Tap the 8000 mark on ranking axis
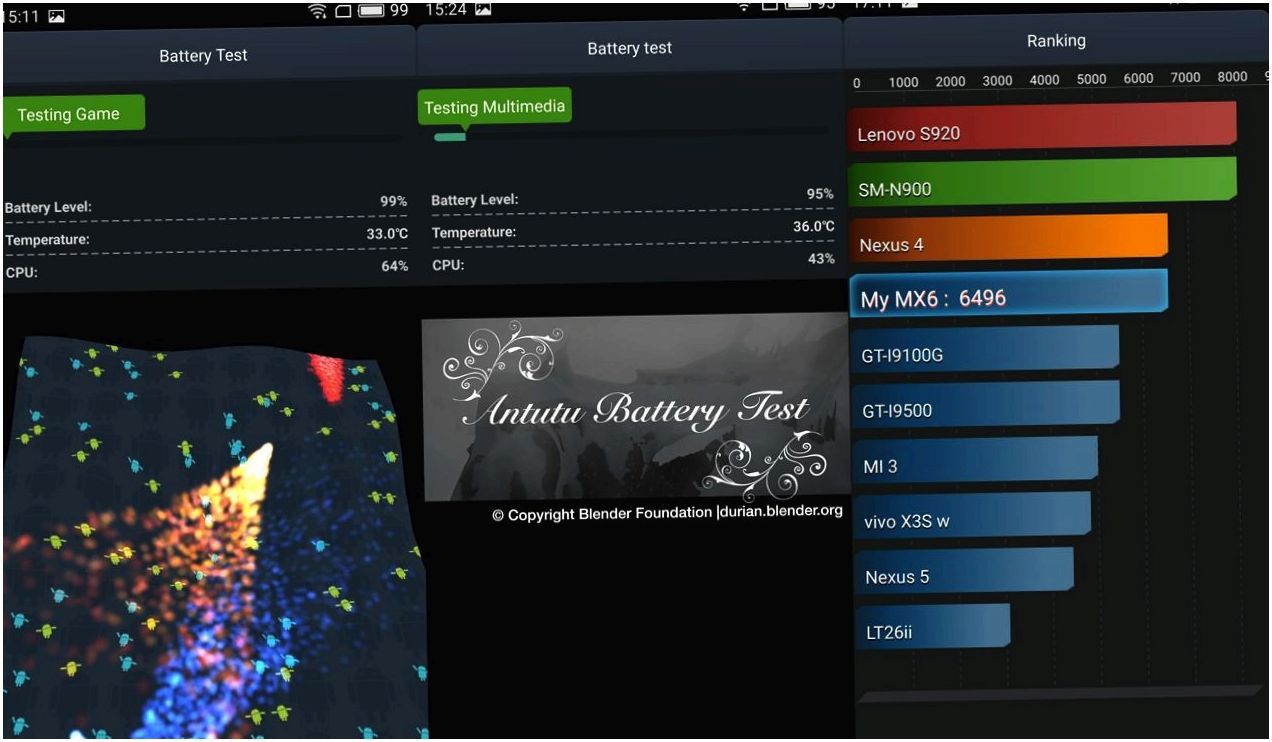1272x742 pixels. [x=1232, y=77]
